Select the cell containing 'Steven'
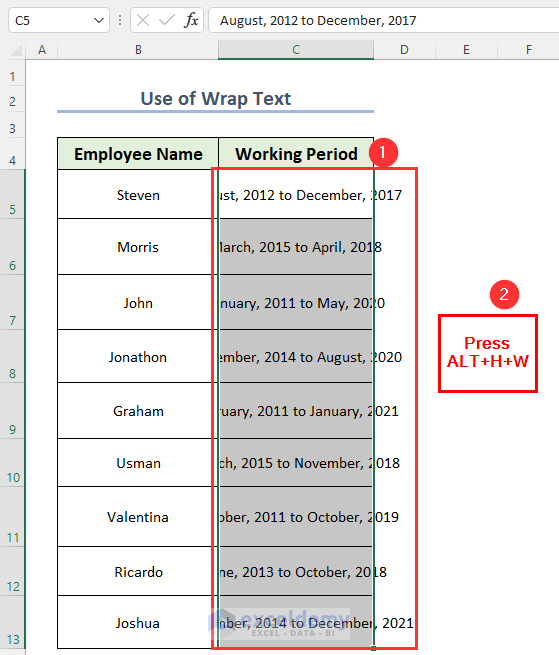559x655 pixels. click(138, 194)
